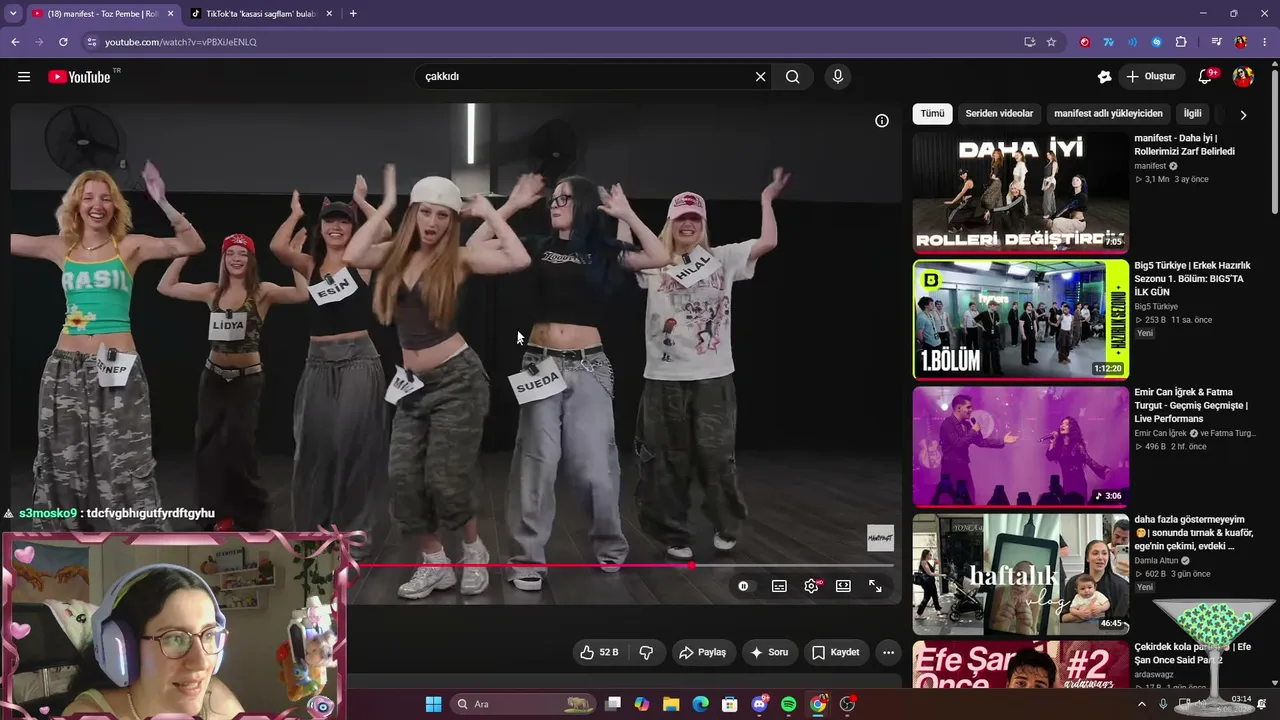Like the video with 52 B likes
This screenshot has width=1280, height=720.
600,652
